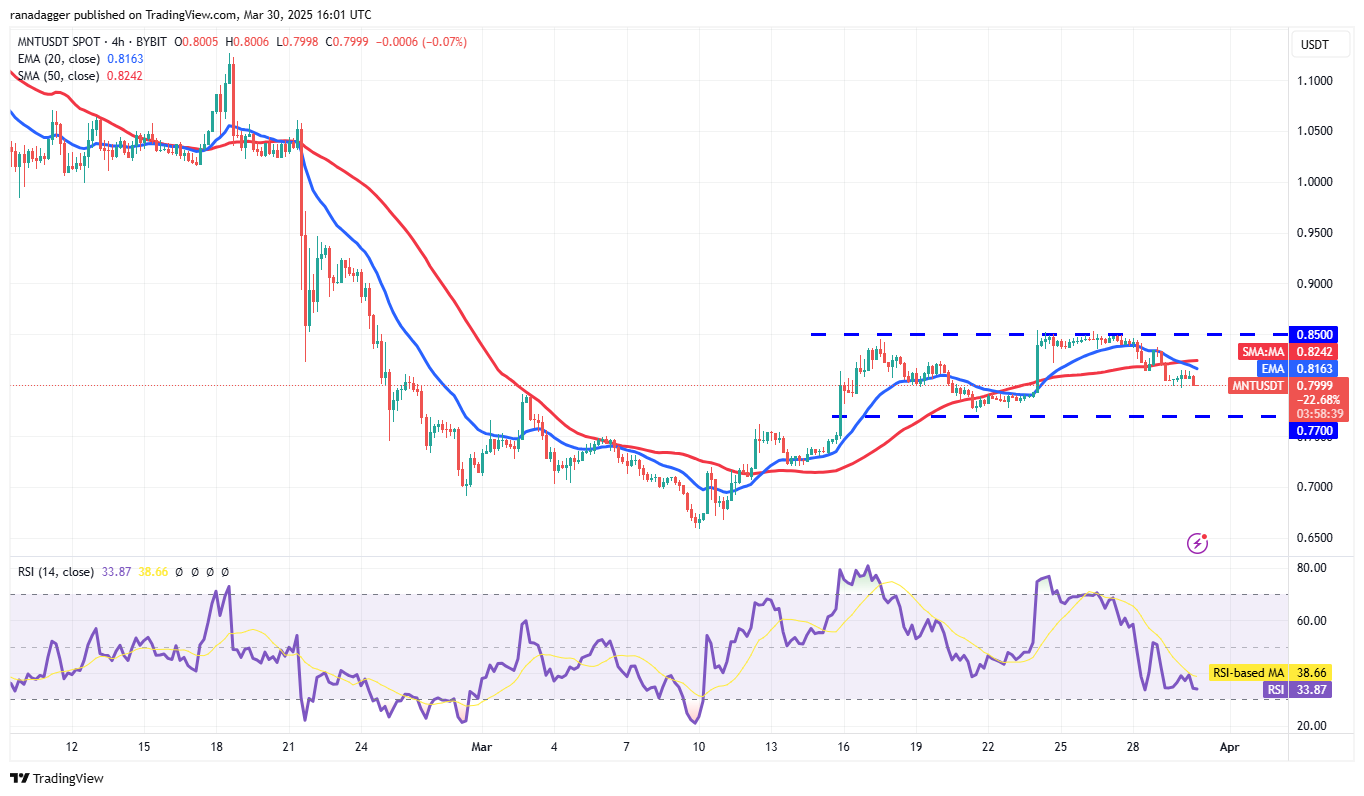Click the TradingView logo at bottom left

click(56, 778)
